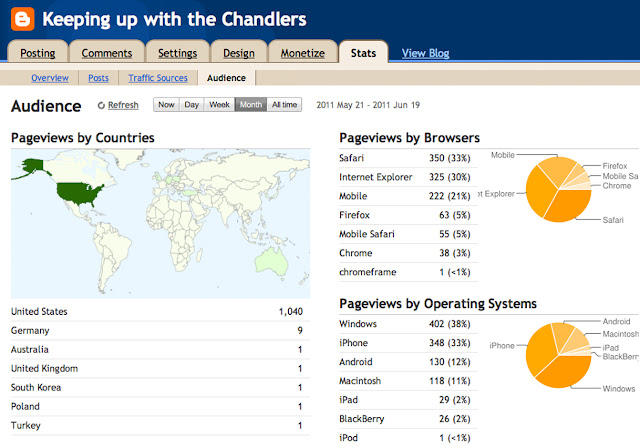Open the Overview stats sub-page
The image size is (640, 447).
50,78
